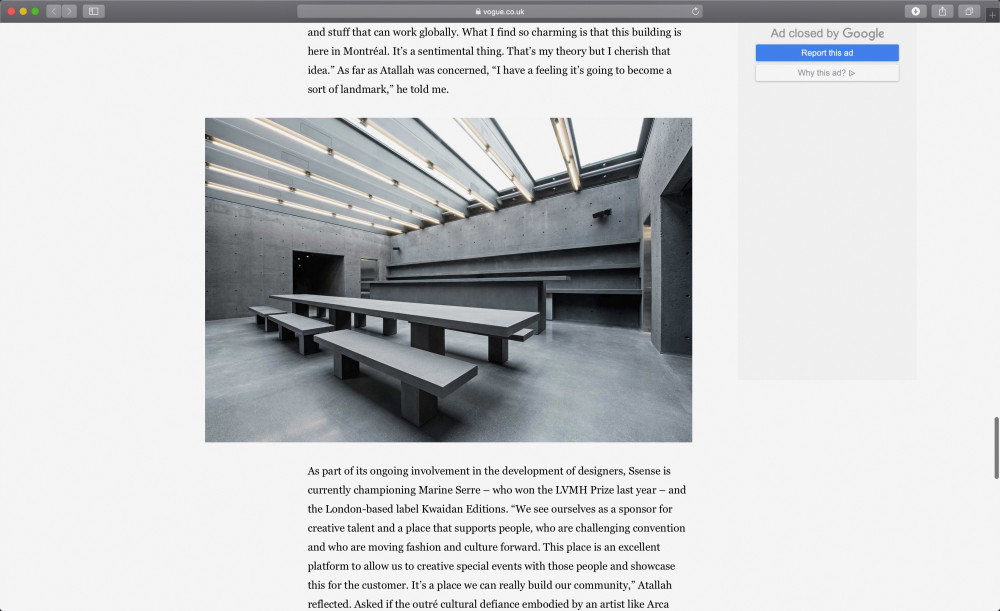Click paragraph about Marine Serre
Screen dimensions: 1000x611
[496, 537]
